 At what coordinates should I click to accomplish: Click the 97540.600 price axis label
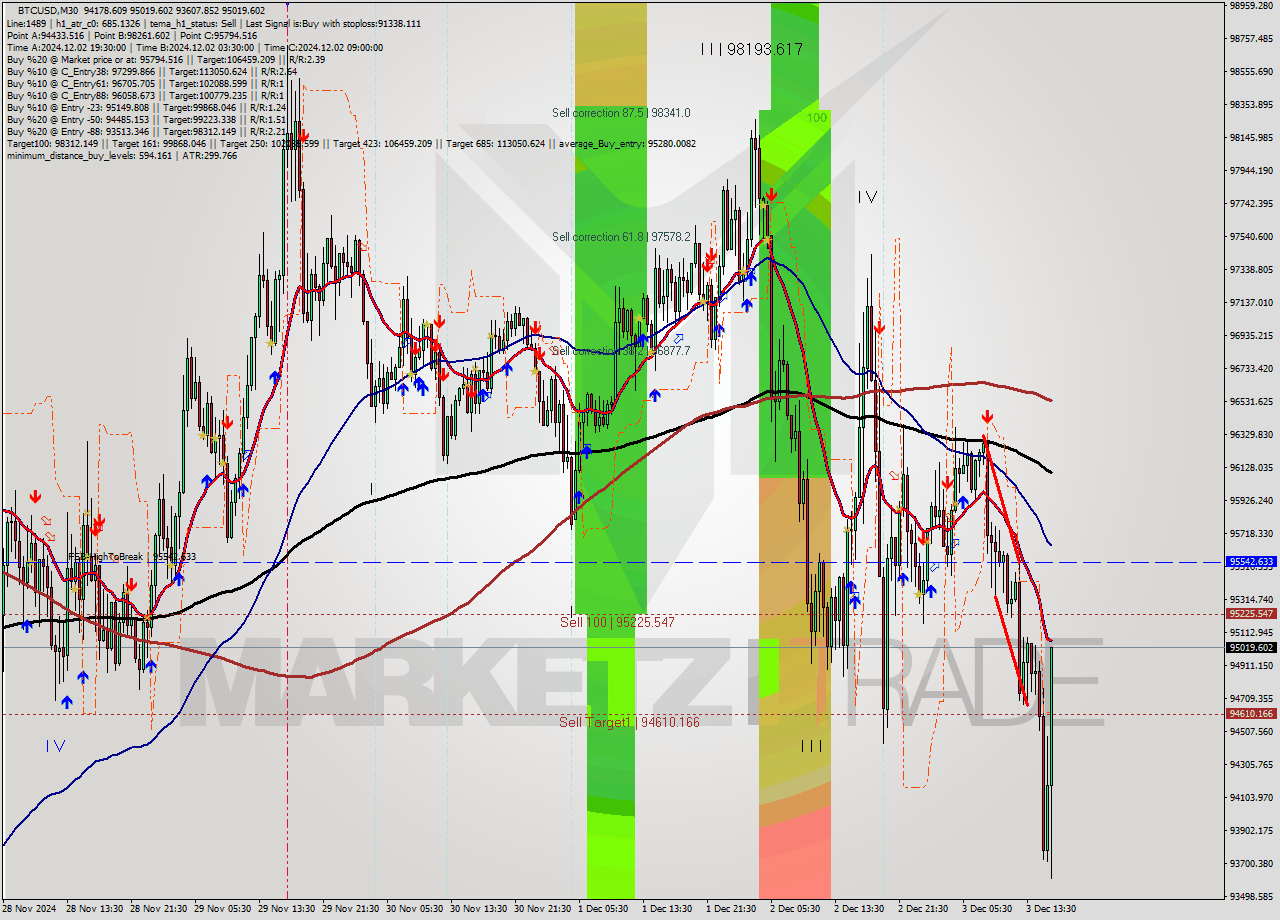pyautogui.click(x=1251, y=237)
